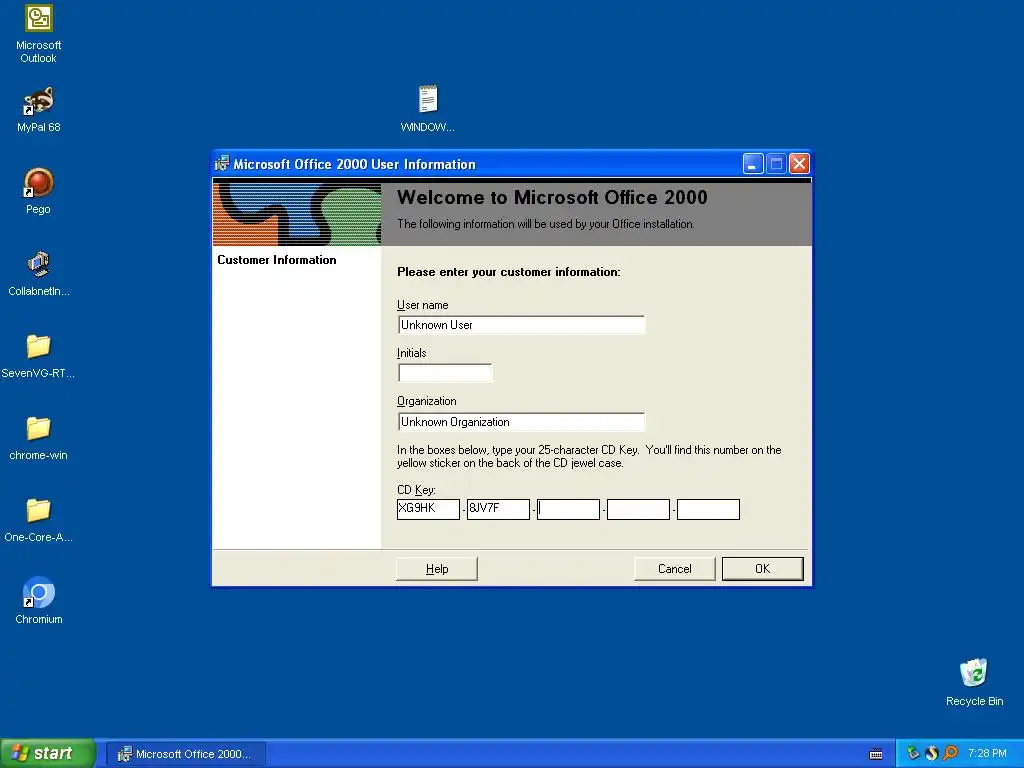Focus the fourth CD Key box
The image size is (1024, 768).
[x=638, y=509]
